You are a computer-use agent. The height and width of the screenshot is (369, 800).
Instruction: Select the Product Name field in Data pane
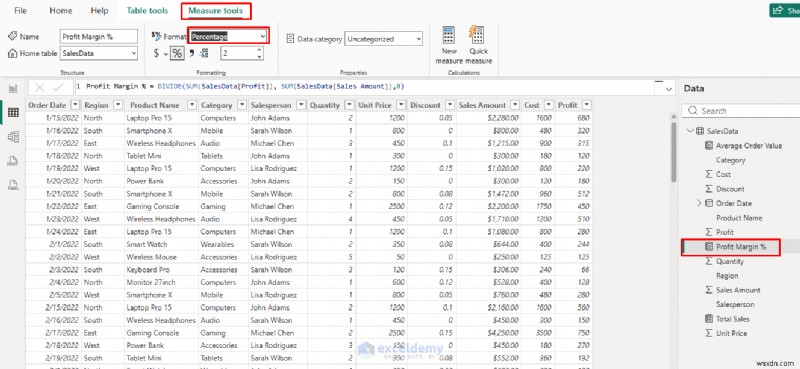(739, 218)
